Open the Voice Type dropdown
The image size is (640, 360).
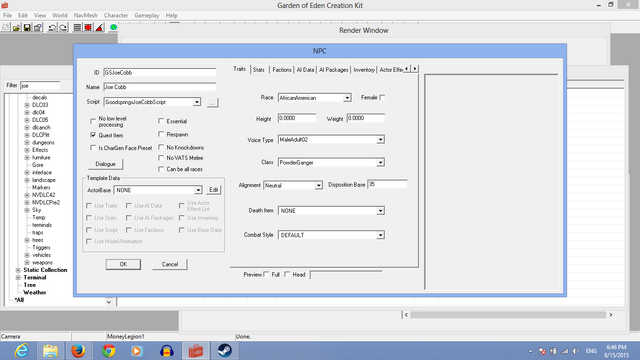pyautogui.click(x=380, y=140)
